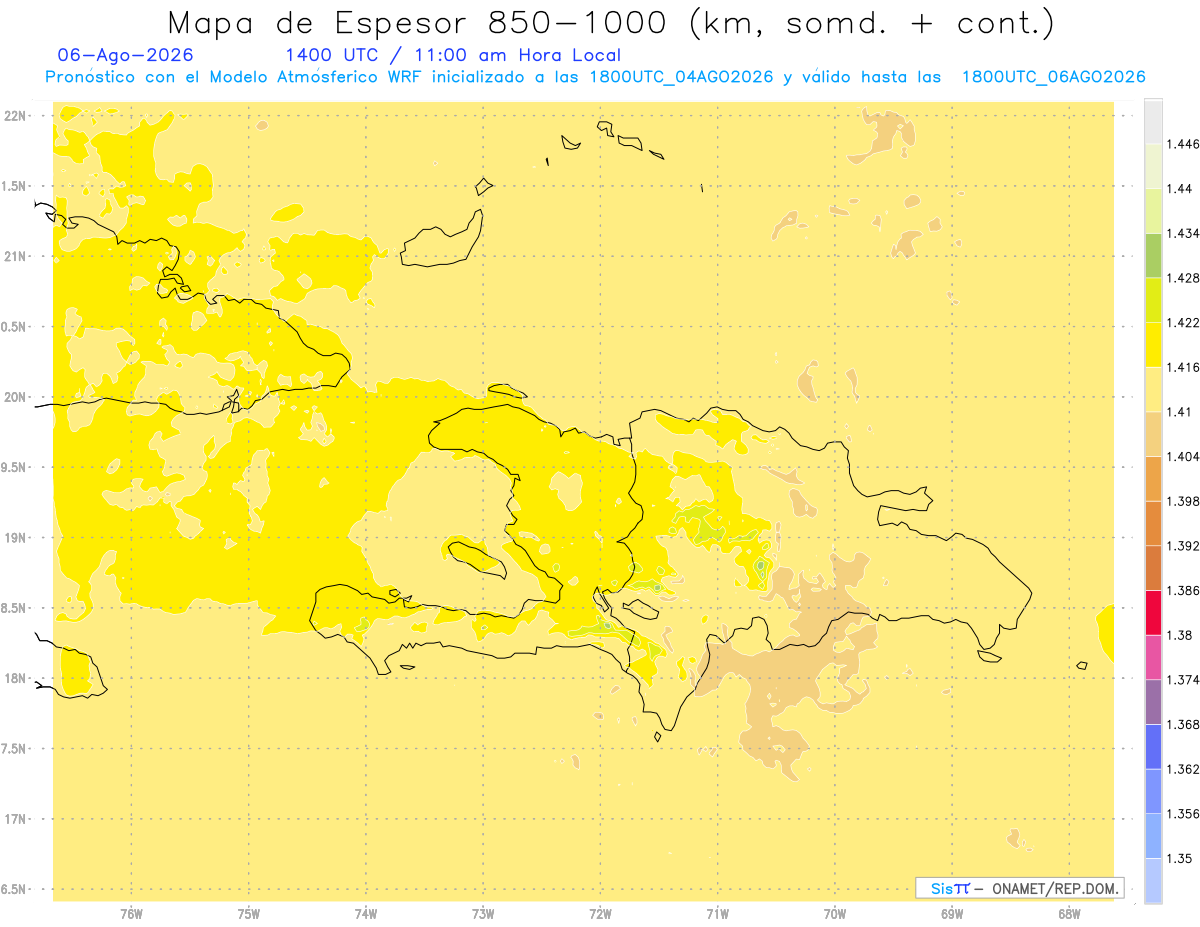Screen dimensions: 1200x927
Task: Click the colorbar value '1.434'
Action: [x=1184, y=233]
